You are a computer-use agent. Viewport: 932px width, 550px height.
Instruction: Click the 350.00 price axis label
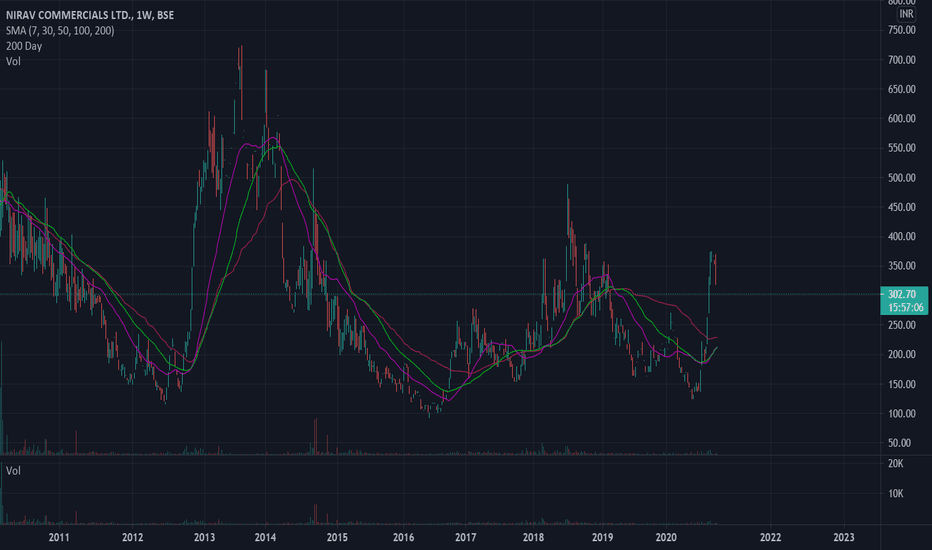[902, 266]
